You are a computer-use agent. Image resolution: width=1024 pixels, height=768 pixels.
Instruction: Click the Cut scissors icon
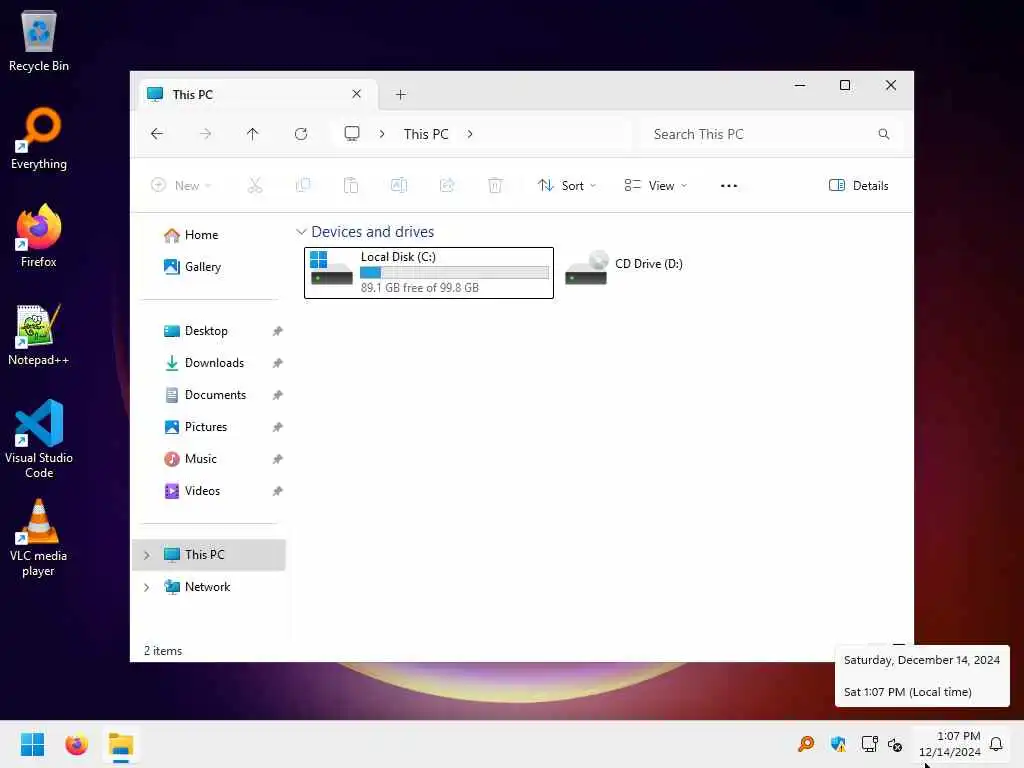pos(255,185)
